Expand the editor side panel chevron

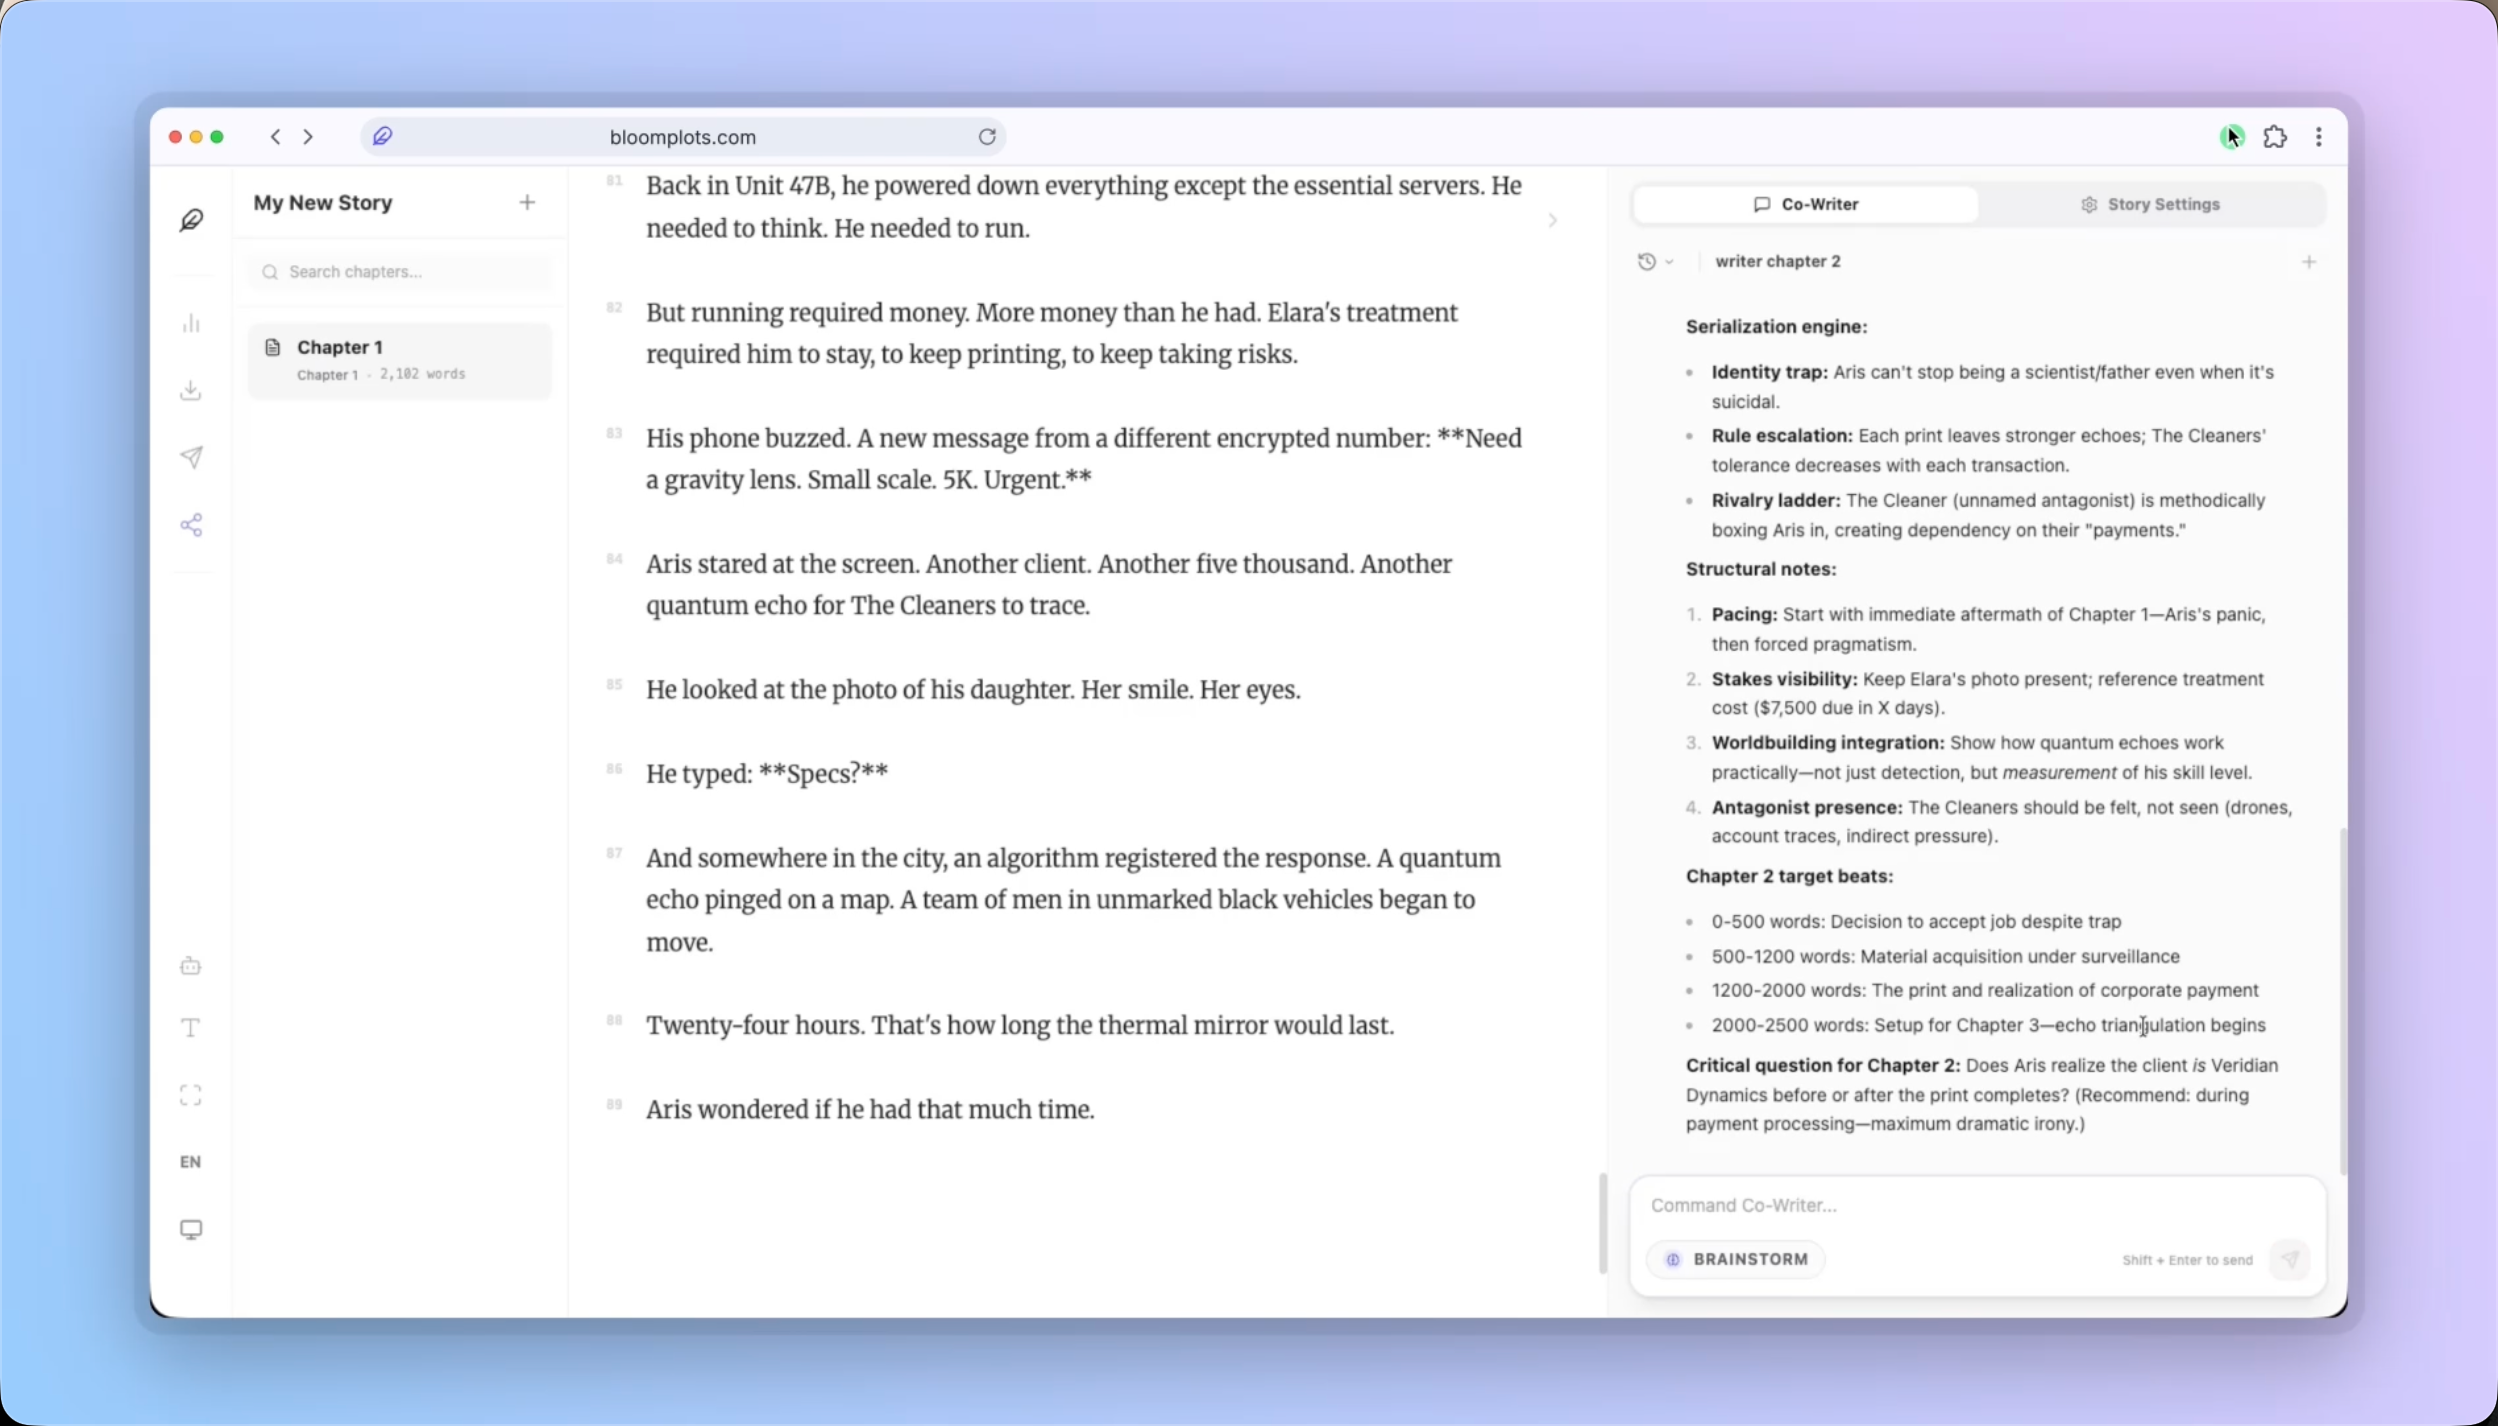pos(1552,220)
